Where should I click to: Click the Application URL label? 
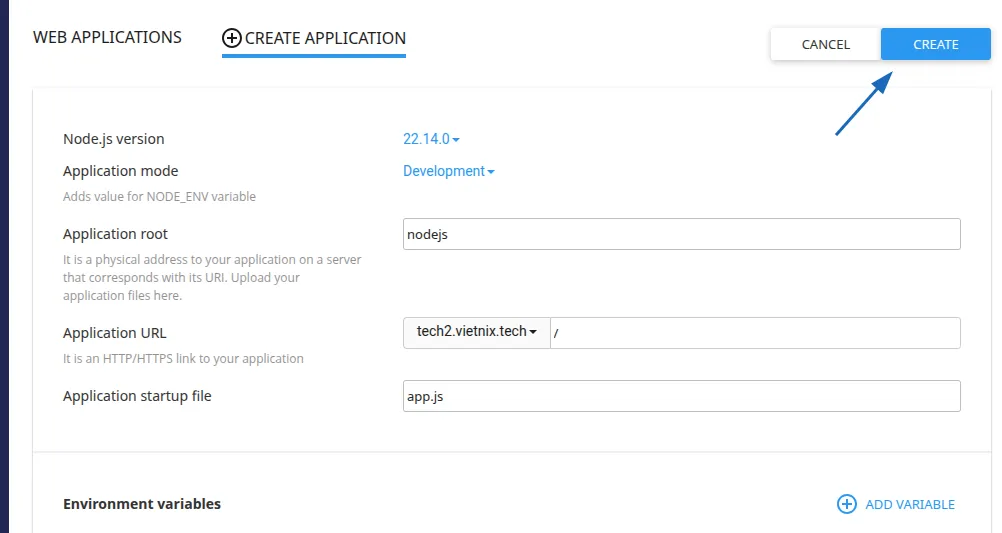point(114,333)
